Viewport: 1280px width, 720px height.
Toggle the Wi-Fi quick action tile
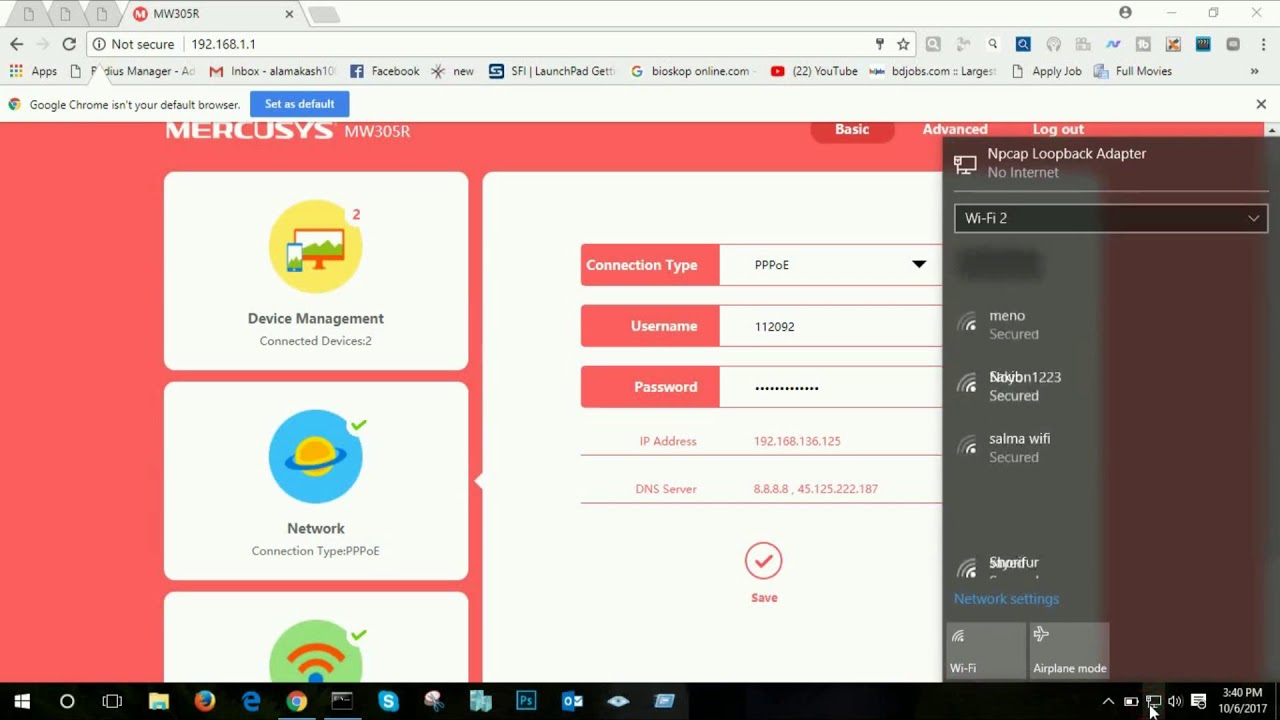coord(985,651)
